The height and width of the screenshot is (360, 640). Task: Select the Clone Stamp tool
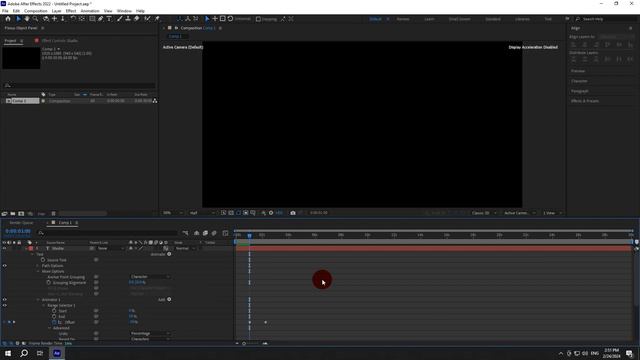click(x=128, y=19)
